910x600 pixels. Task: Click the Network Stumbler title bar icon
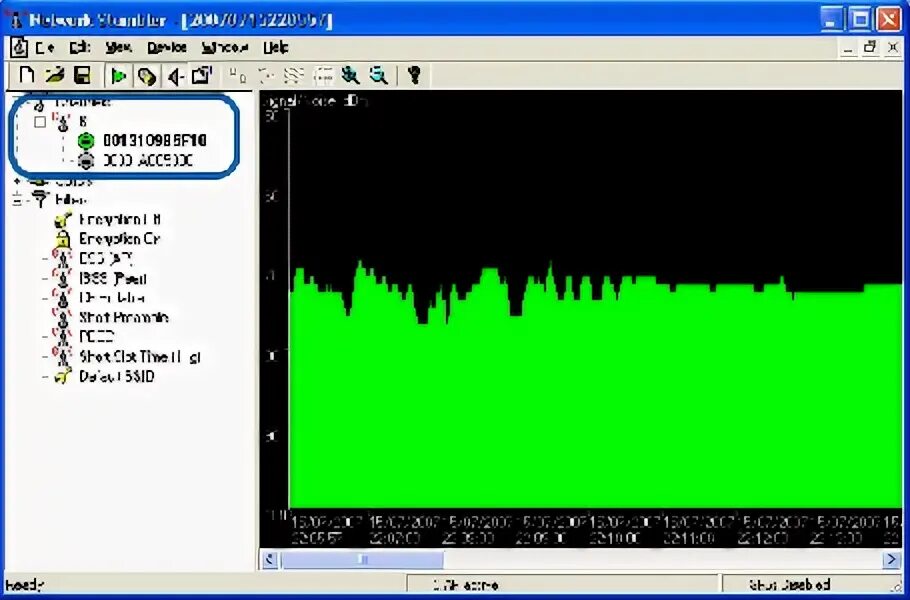tap(16, 19)
